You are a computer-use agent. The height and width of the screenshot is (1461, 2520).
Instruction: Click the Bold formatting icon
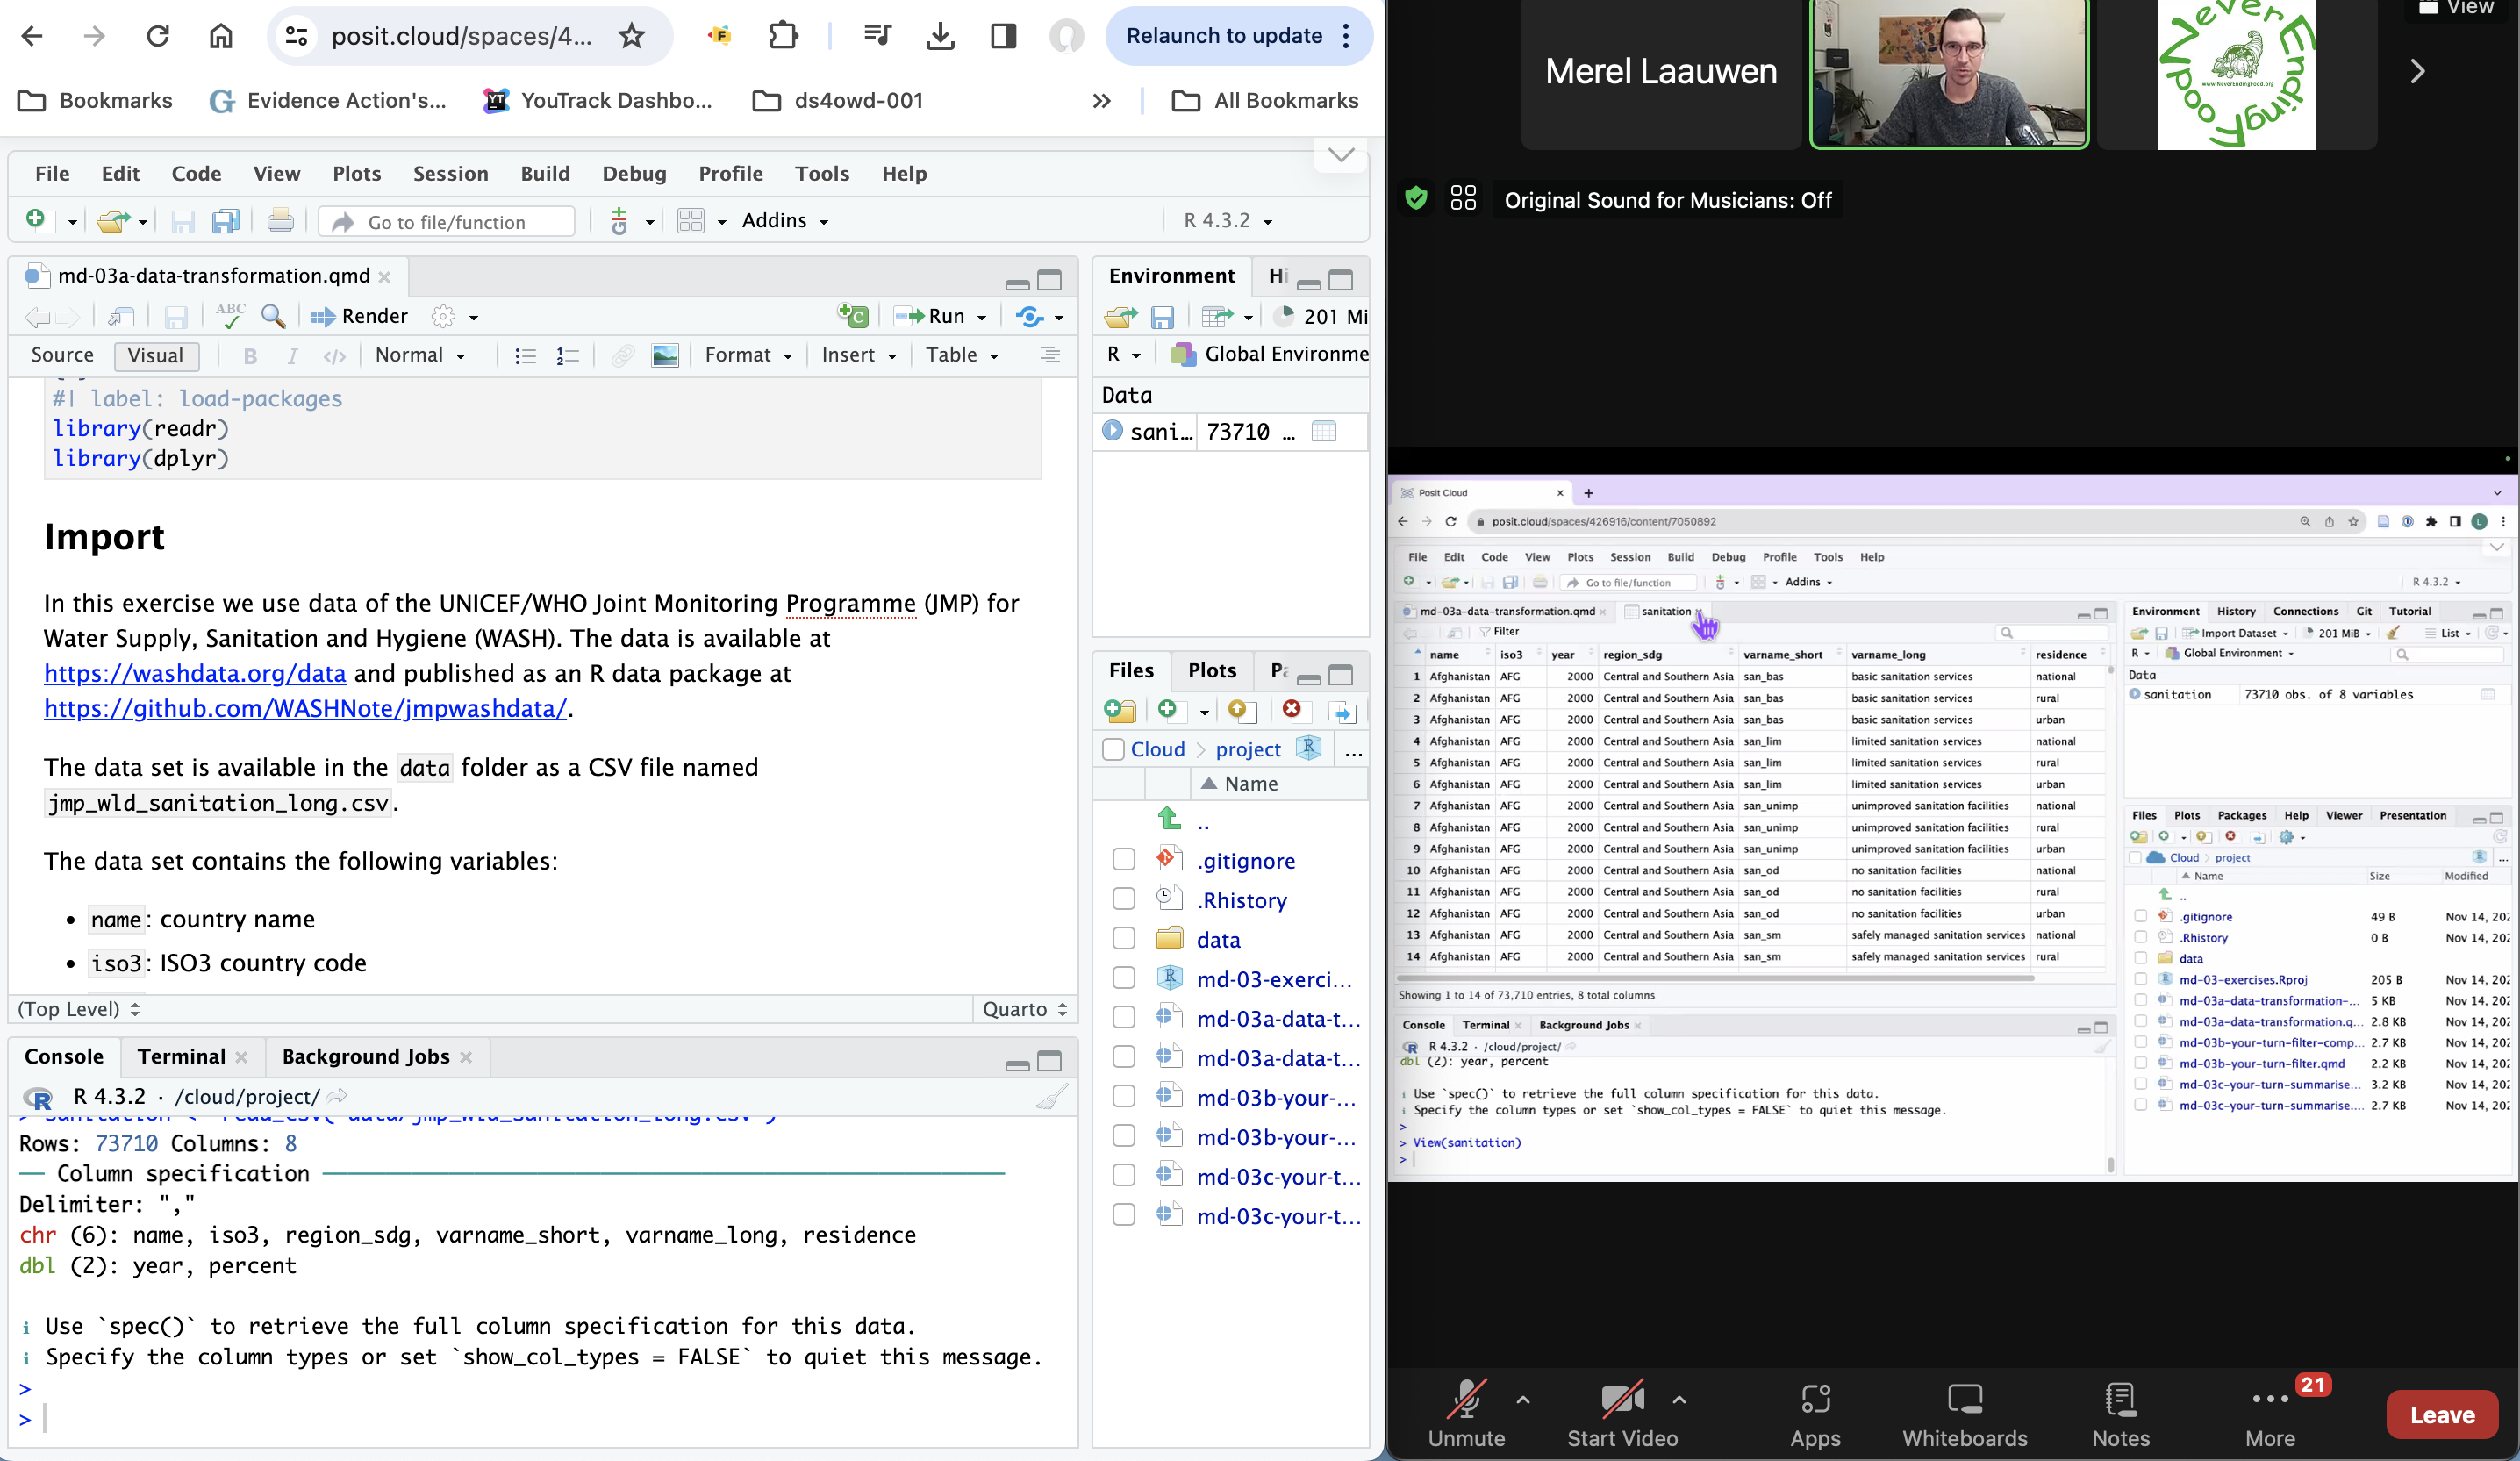[x=250, y=356]
